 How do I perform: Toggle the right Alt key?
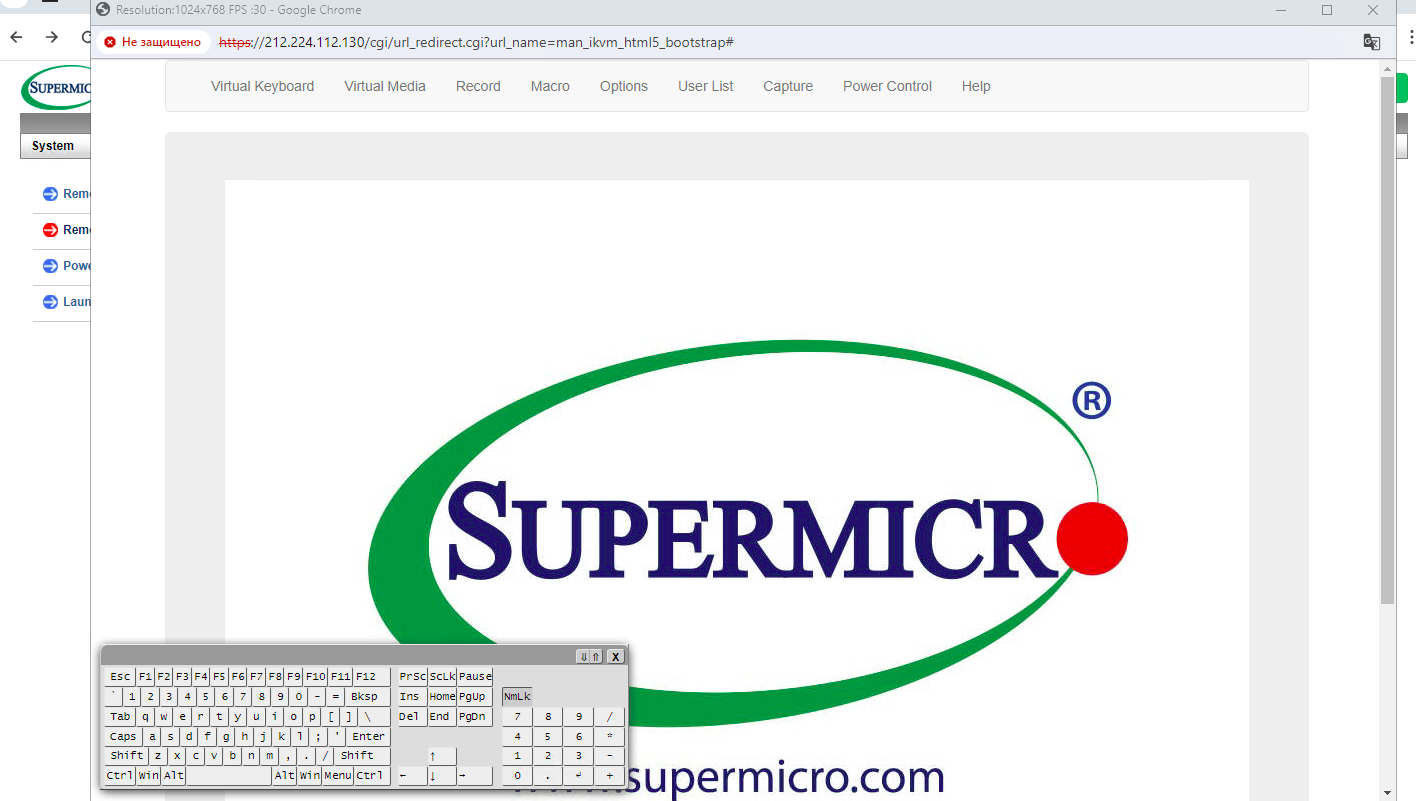click(285, 776)
